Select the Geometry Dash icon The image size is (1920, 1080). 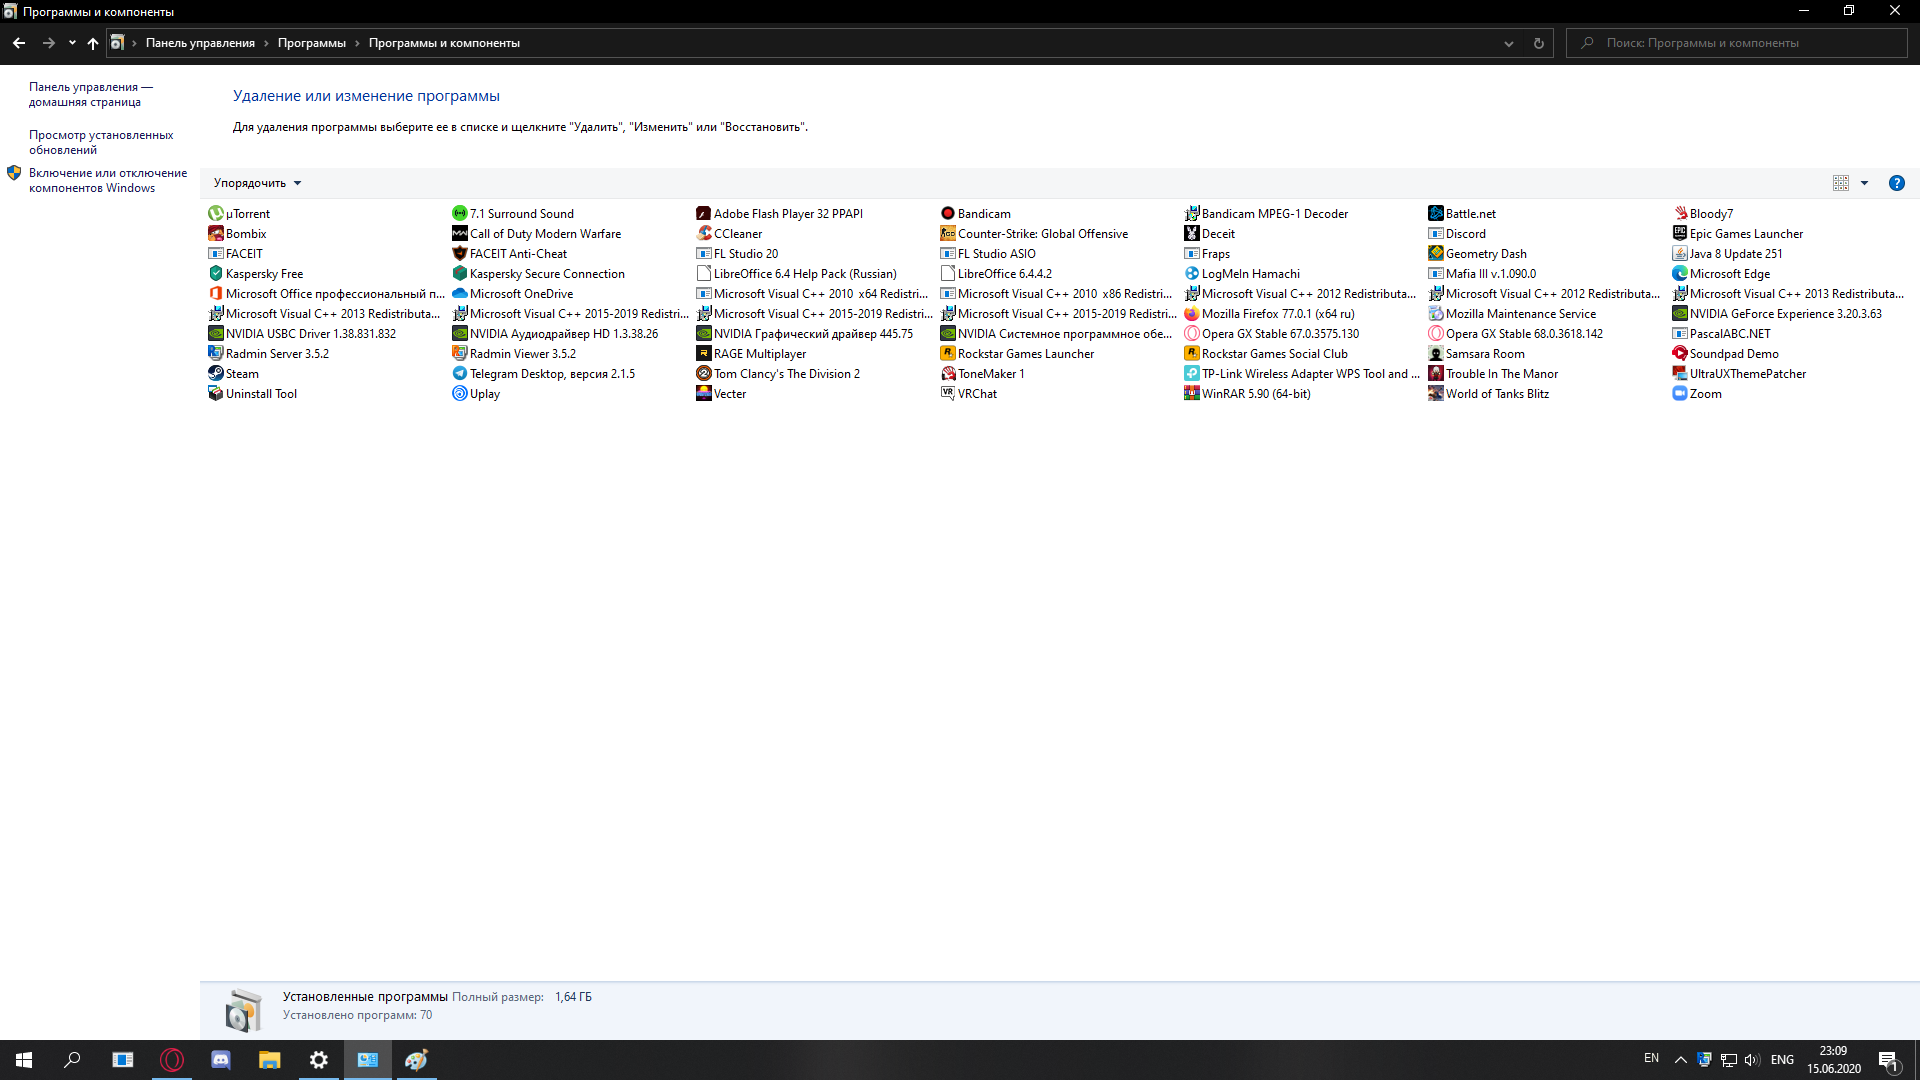pyautogui.click(x=1435, y=253)
